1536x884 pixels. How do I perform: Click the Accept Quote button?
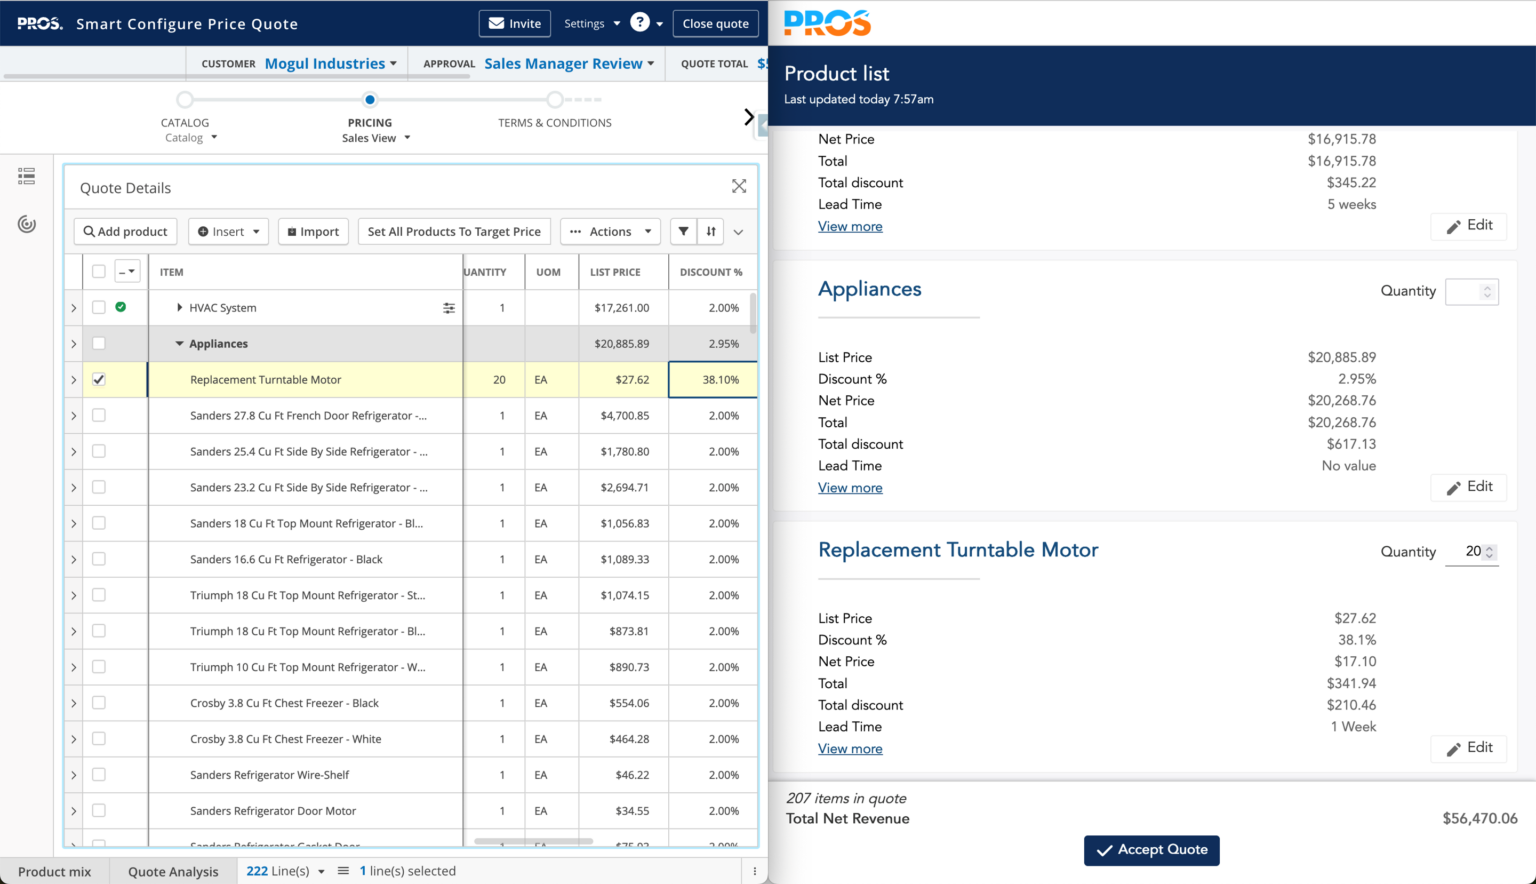coord(1151,850)
